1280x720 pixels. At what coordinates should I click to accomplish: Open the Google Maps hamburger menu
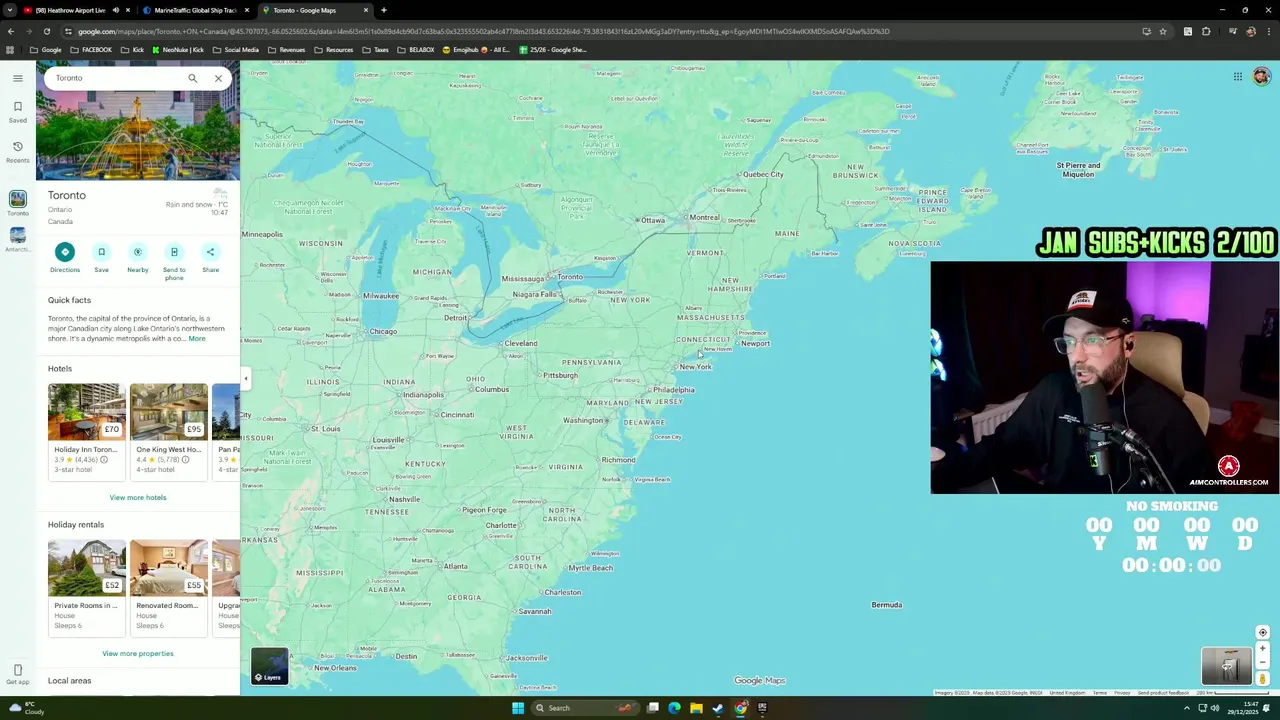tap(17, 78)
